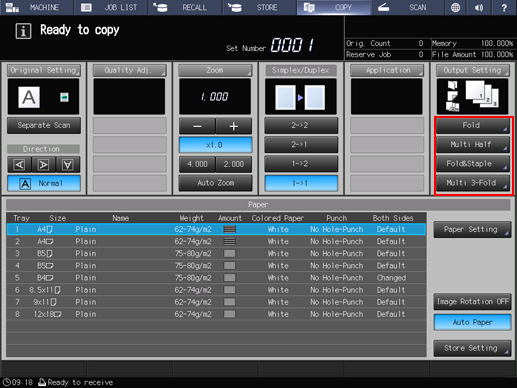Image resolution: width=517 pixels, height=388 pixels.
Task: Open Paper Setting
Action: (472, 229)
